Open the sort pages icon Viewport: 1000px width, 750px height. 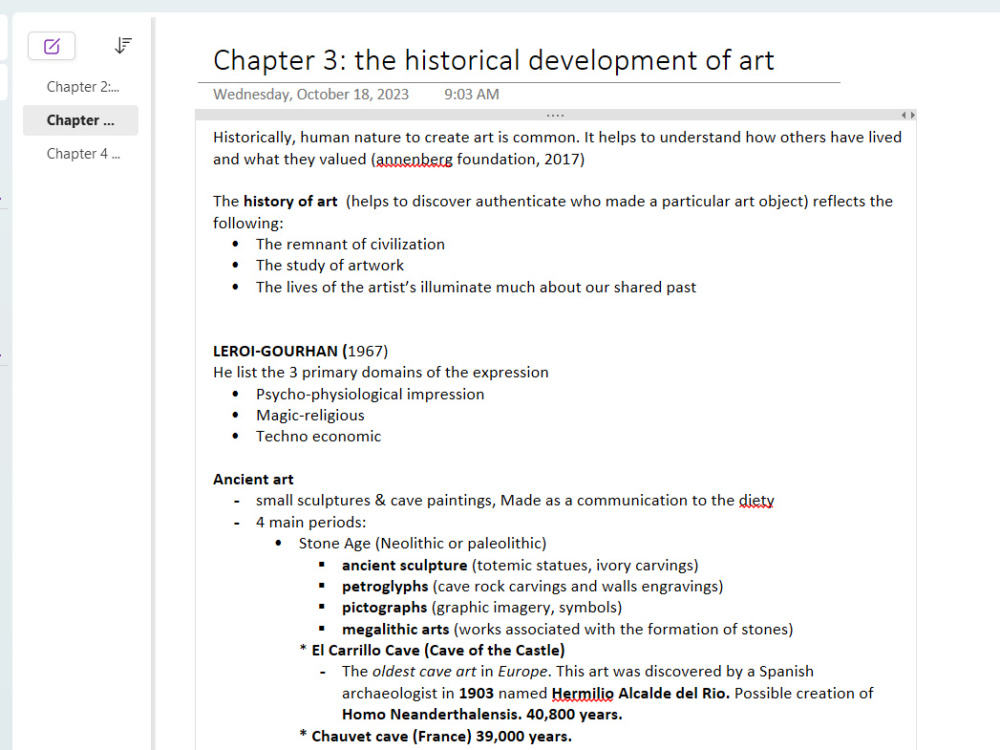pyautogui.click(x=123, y=45)
